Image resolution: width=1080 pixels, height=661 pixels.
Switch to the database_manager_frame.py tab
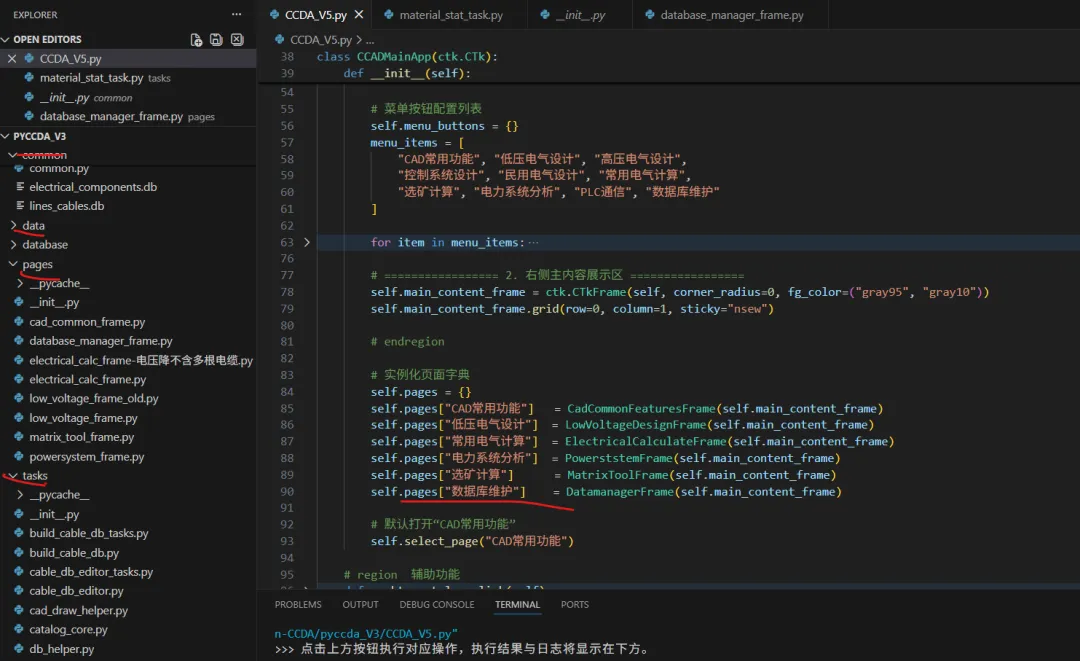pos(730,14)
